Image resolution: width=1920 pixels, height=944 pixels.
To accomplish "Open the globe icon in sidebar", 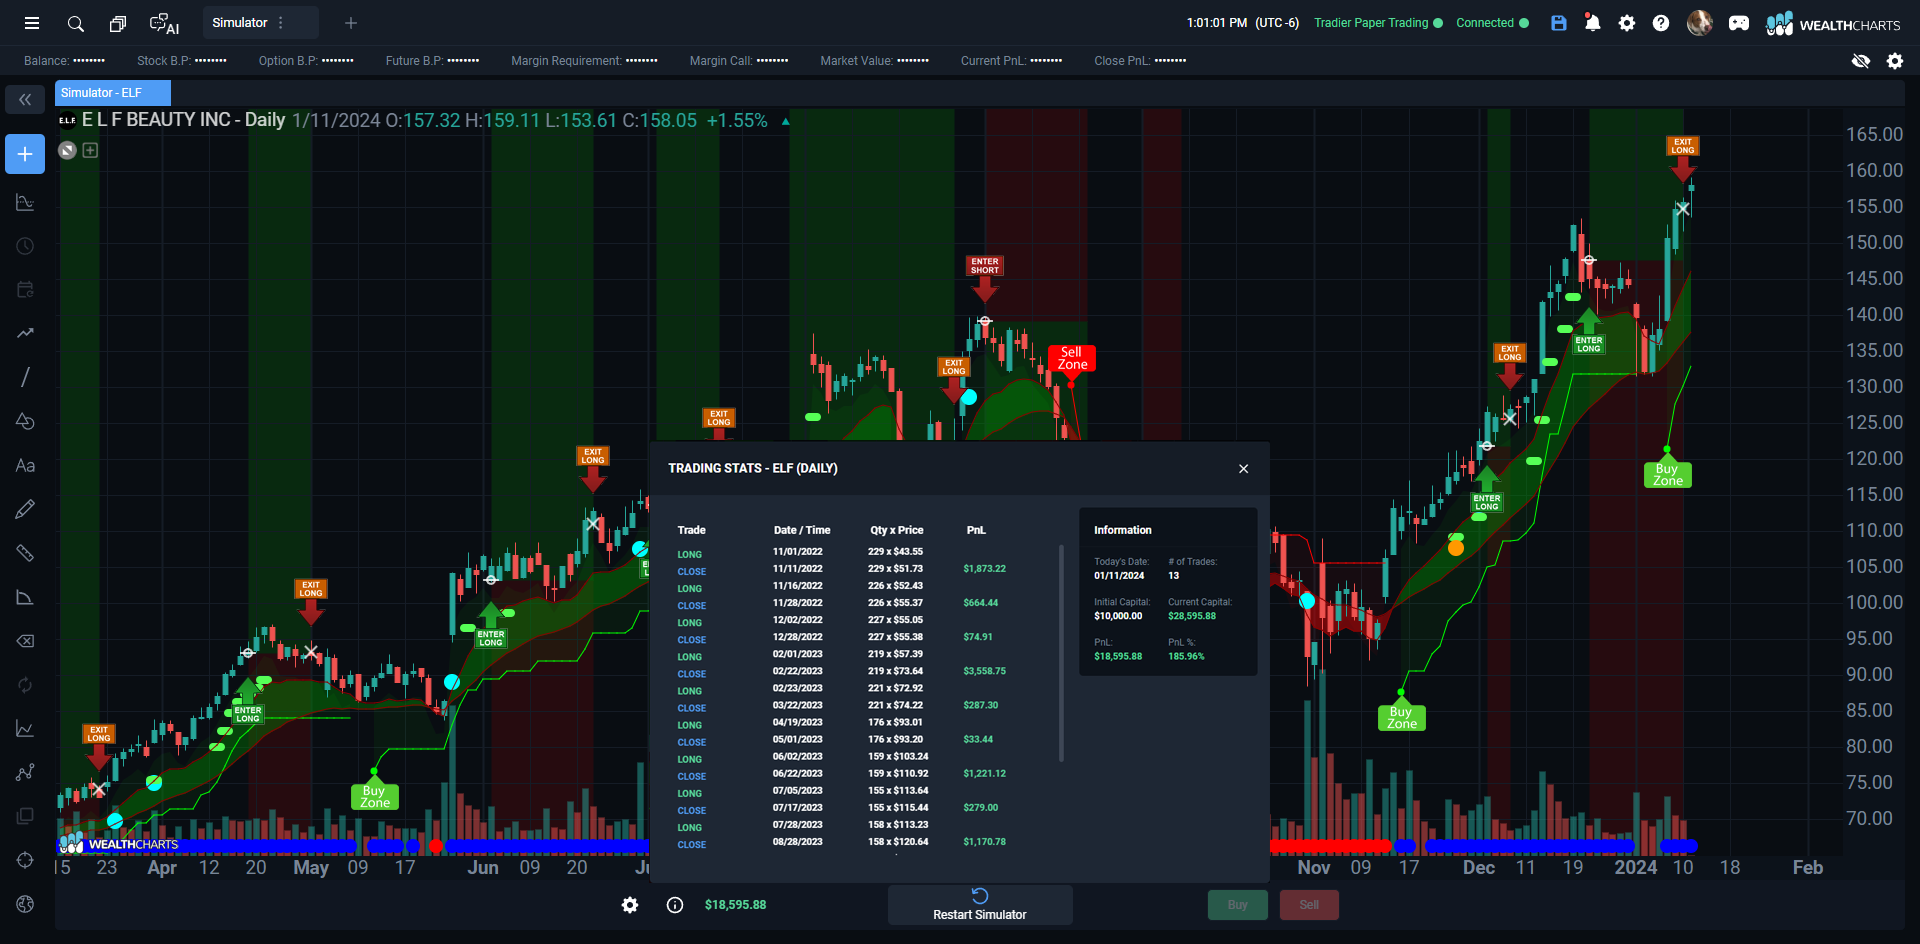I will coord(25,904).
